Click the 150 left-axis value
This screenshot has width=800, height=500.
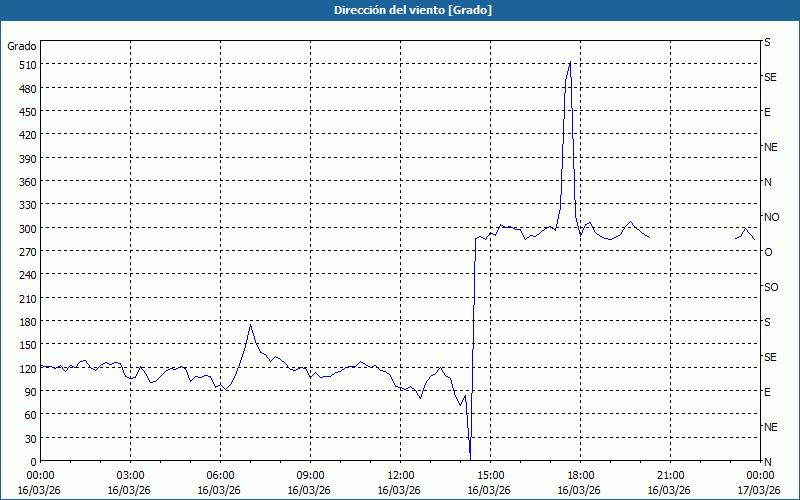coord(28,345)
